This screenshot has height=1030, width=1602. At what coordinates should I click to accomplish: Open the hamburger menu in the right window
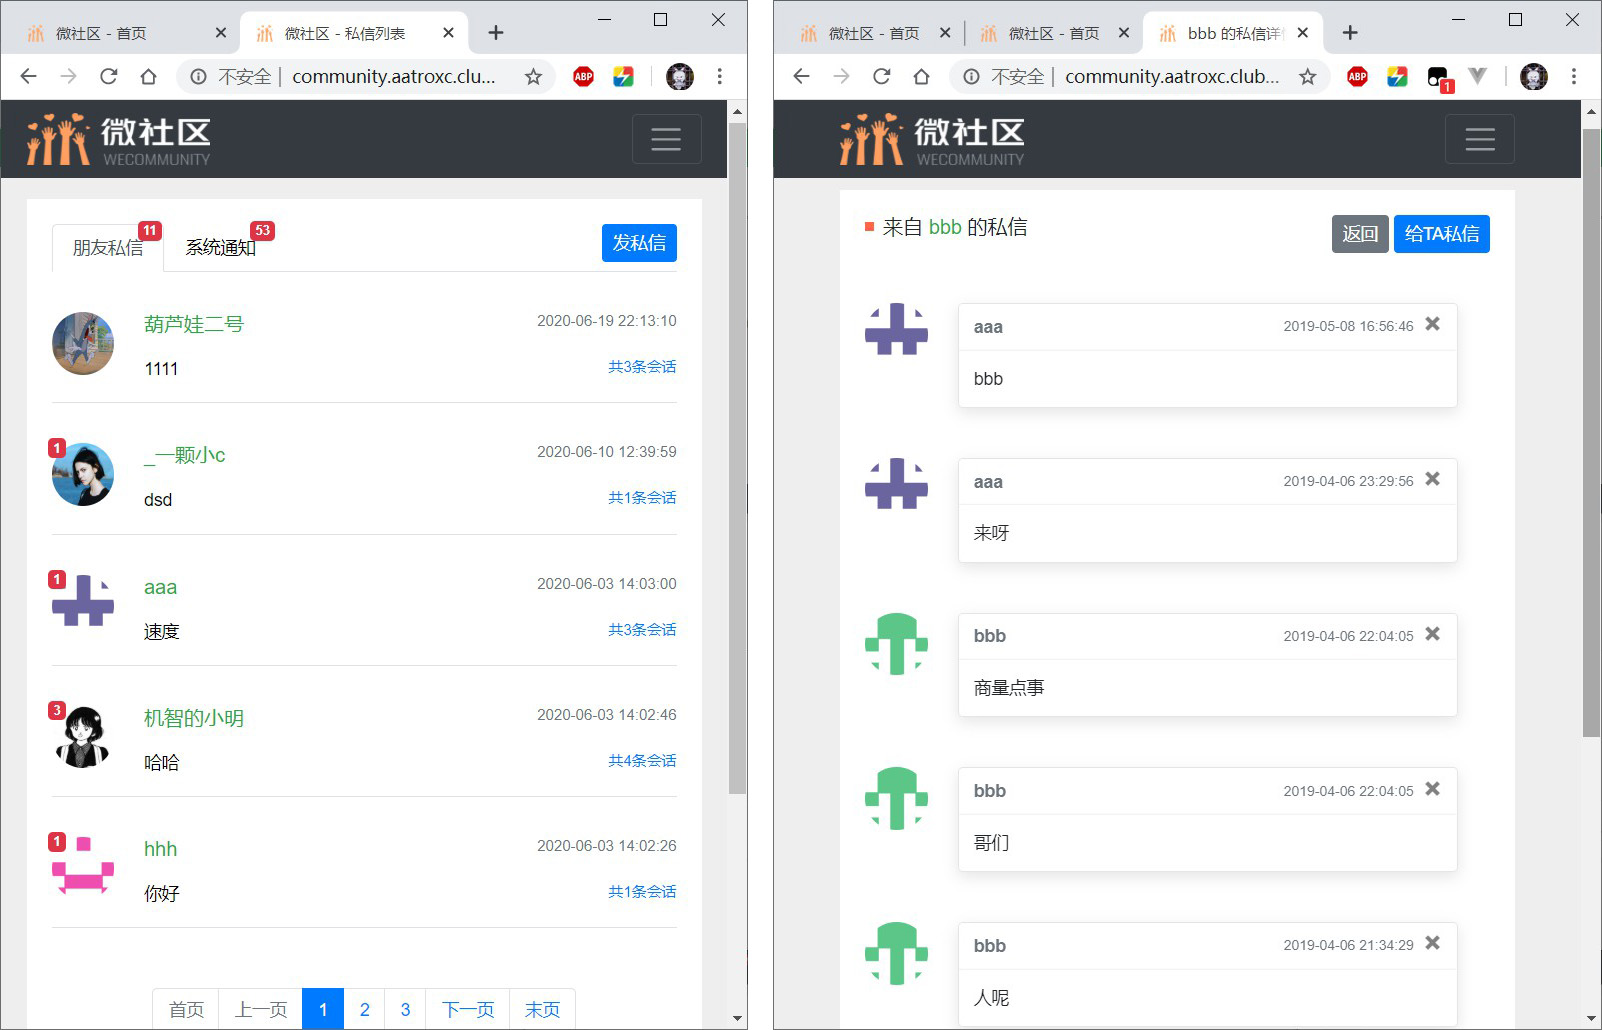(x=1480, y=139)
